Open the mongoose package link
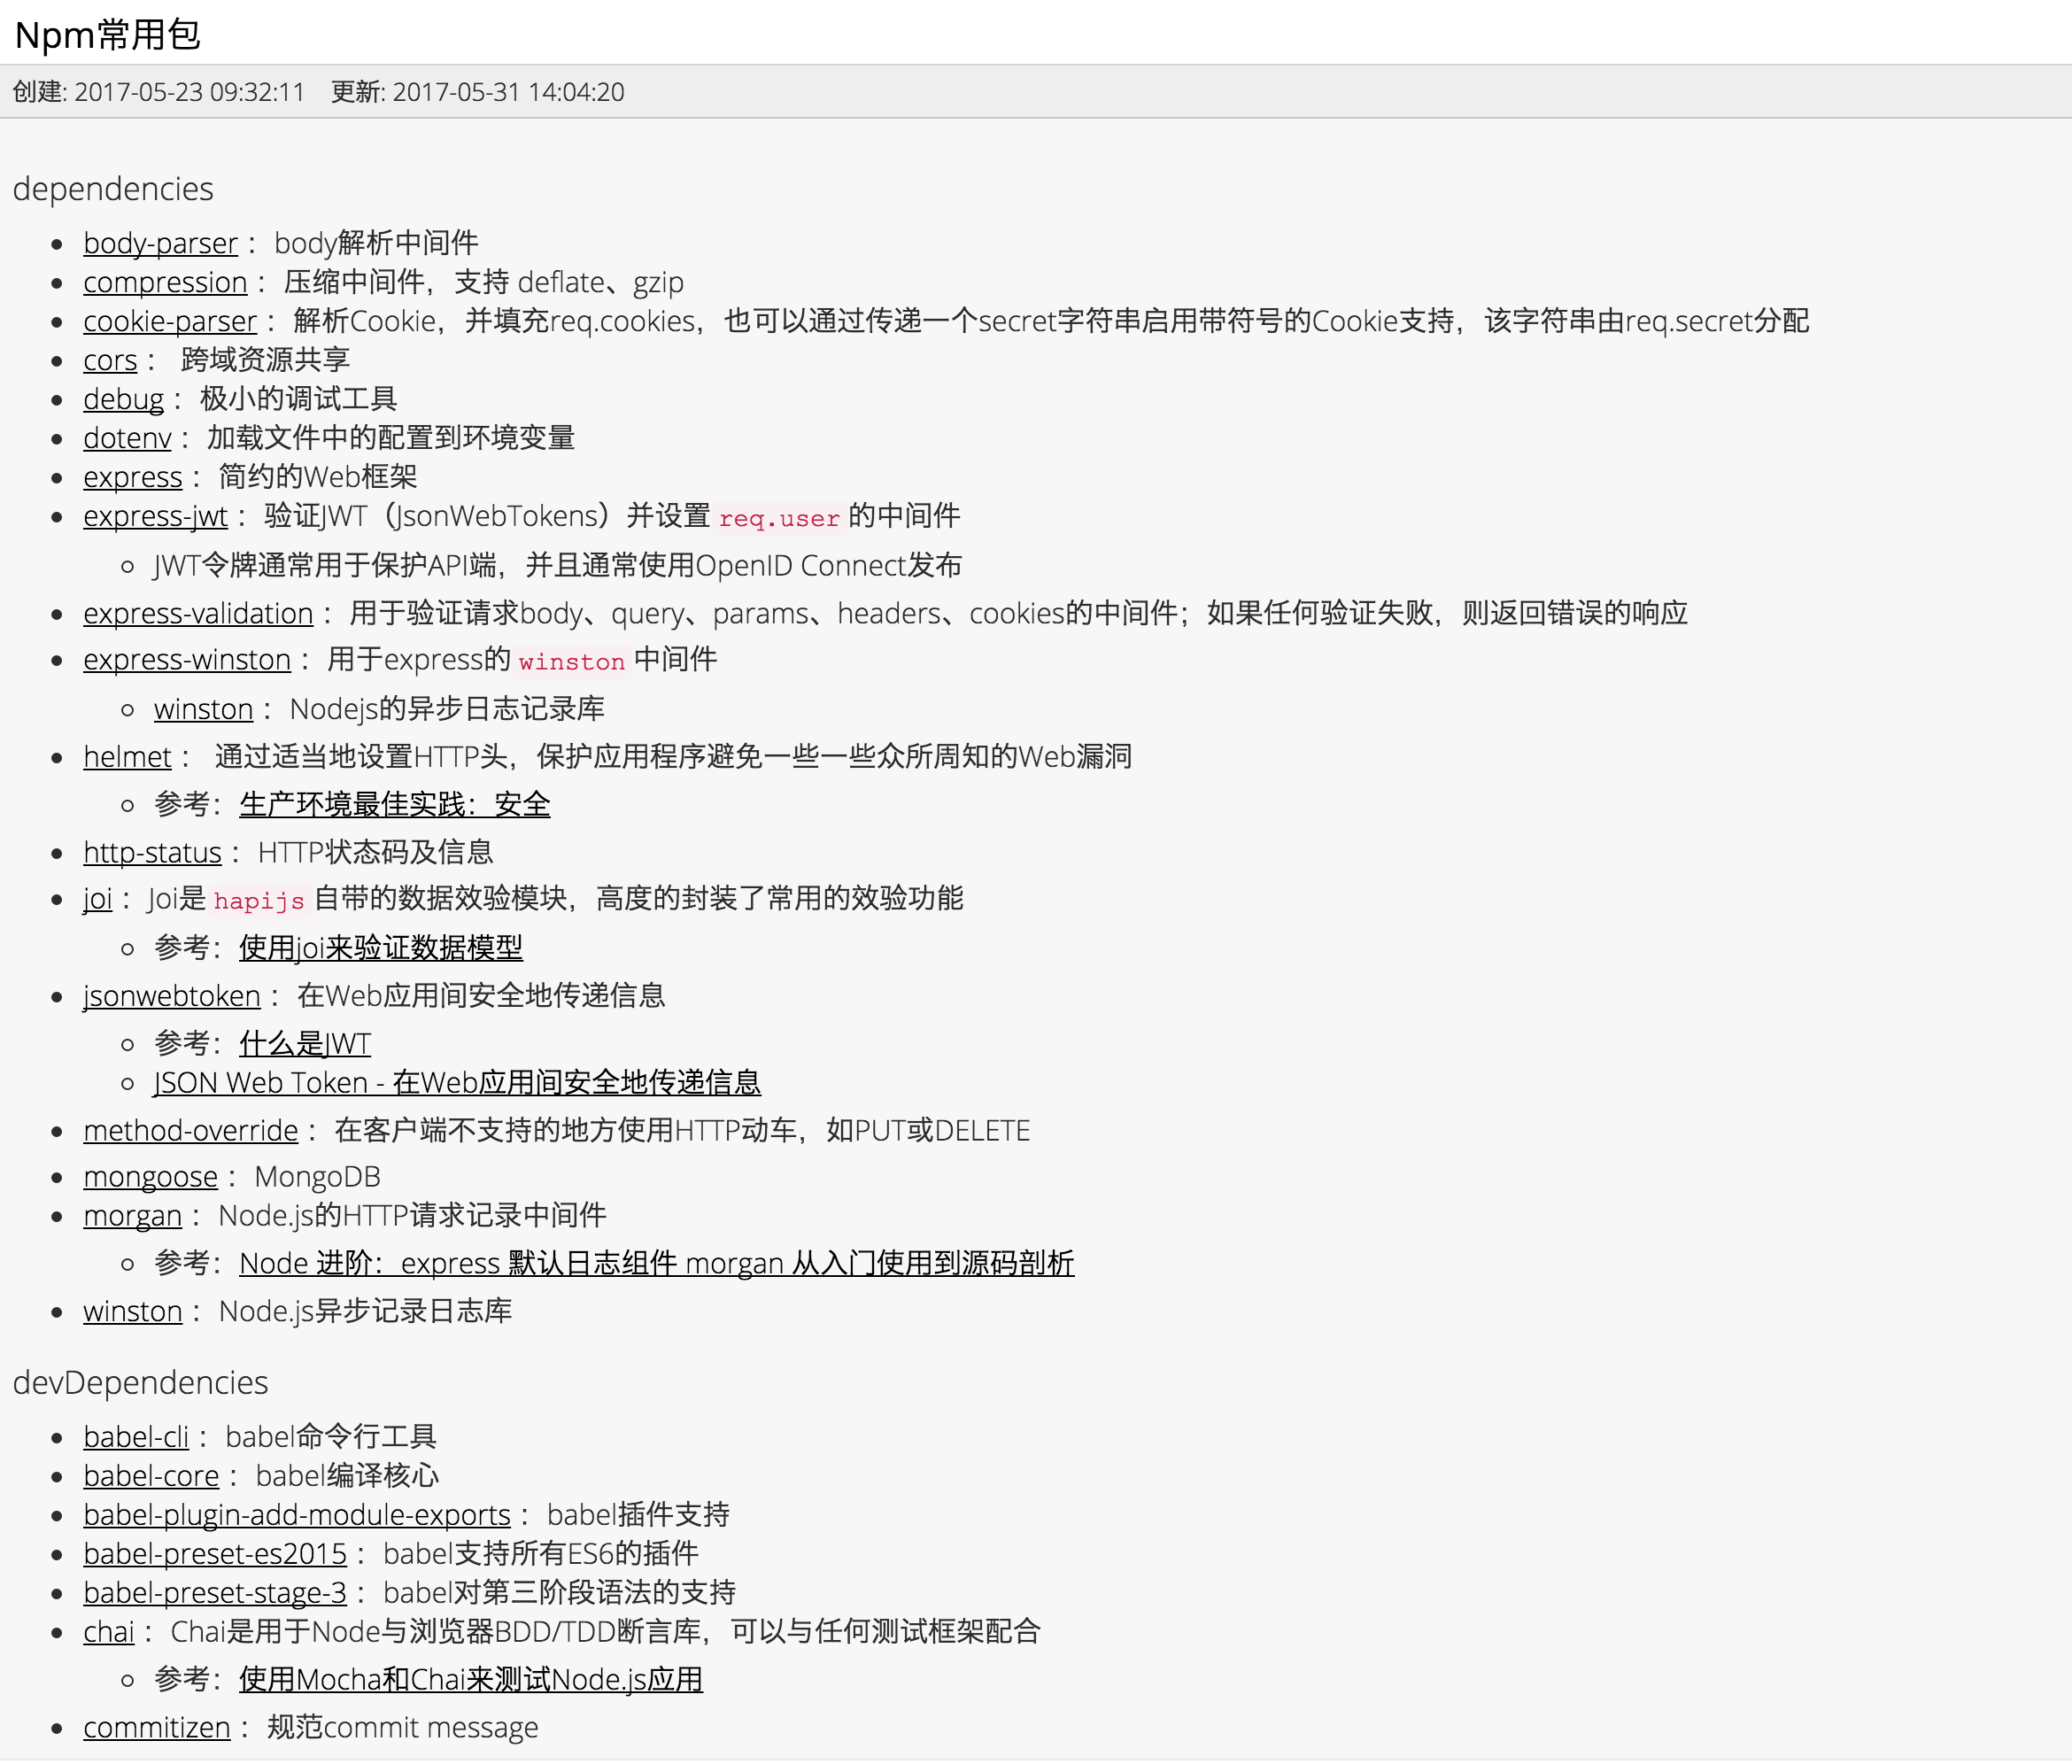This screenshot has width=2072, height=1764. point(150,1177)
